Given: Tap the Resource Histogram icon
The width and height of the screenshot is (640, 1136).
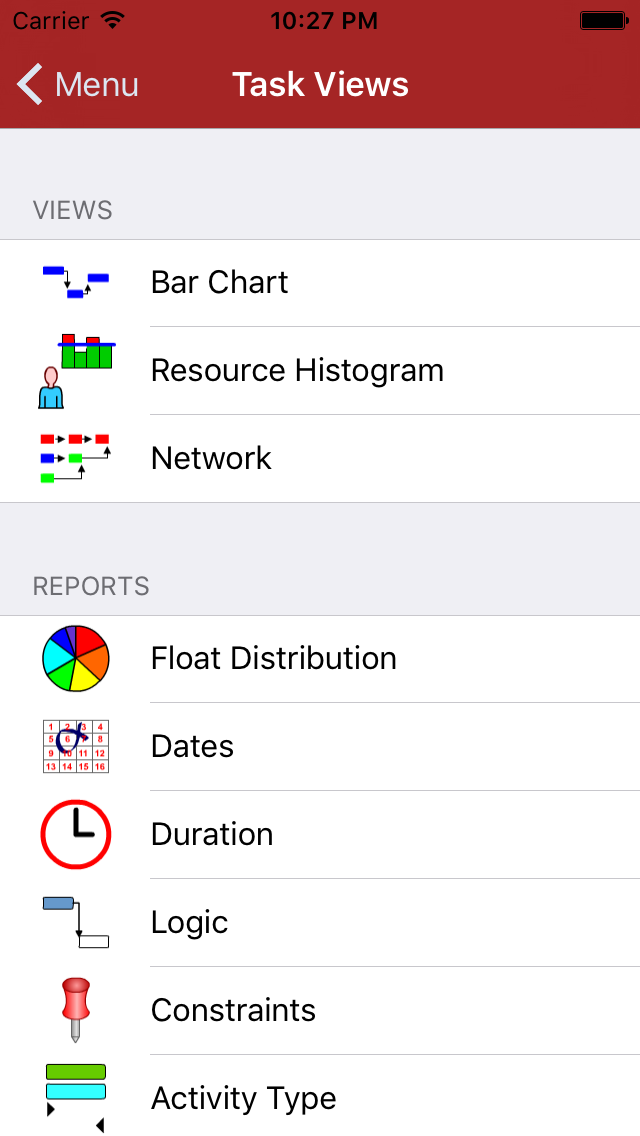Looking at the screenshot, I should (76, 371).
